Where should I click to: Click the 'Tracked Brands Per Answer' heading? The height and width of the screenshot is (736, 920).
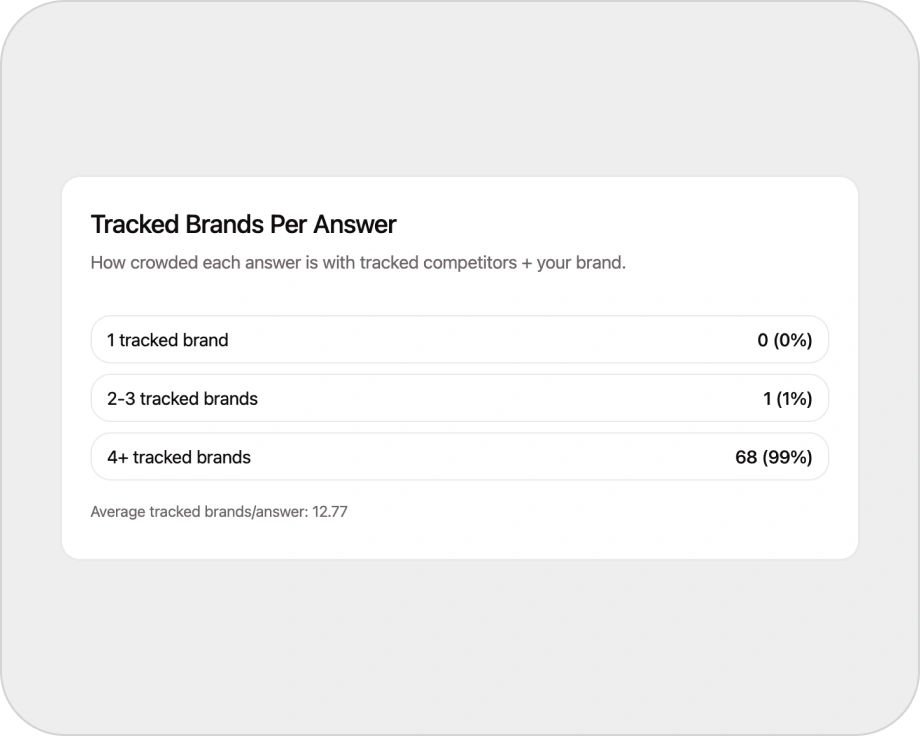[x=243, y=224]
